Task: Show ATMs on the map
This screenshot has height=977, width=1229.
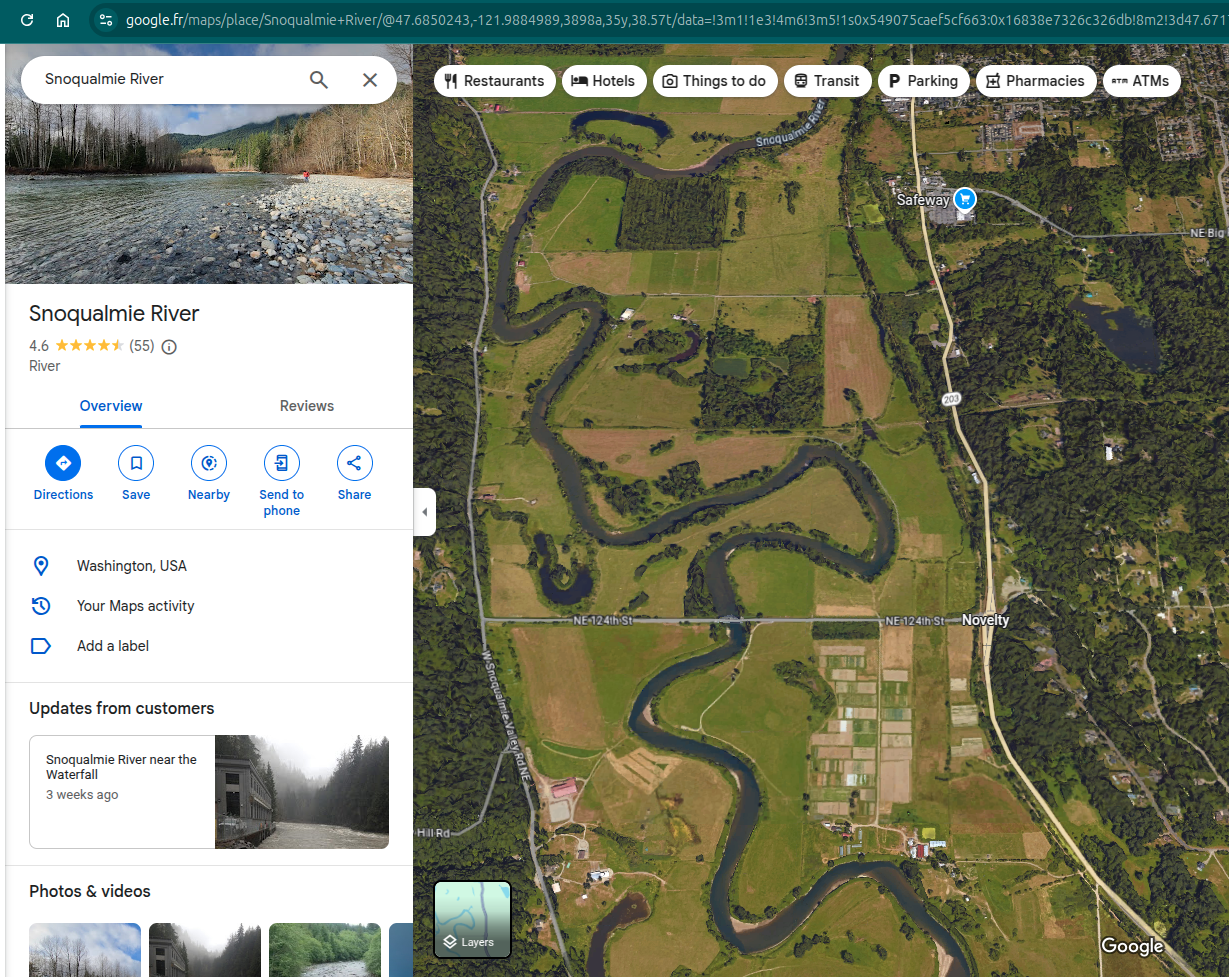Action: pos(1141,81)
